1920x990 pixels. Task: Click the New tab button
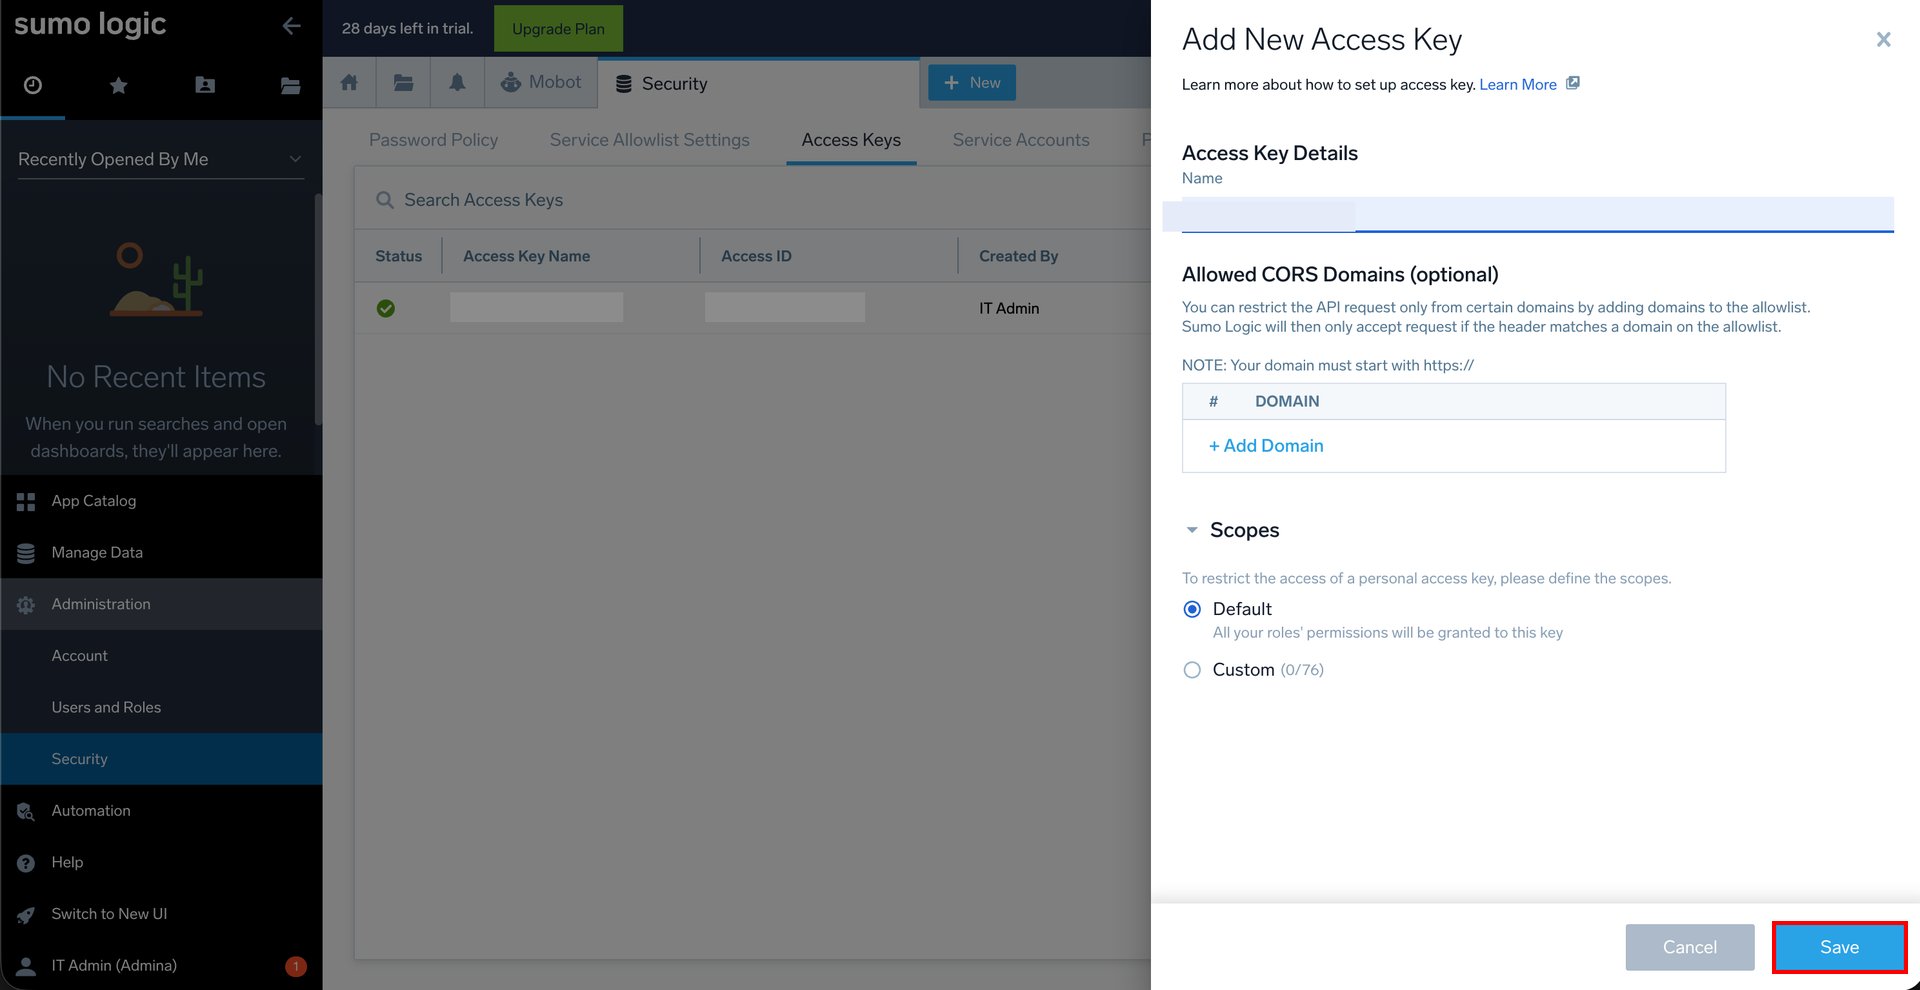tap(972, 82)
